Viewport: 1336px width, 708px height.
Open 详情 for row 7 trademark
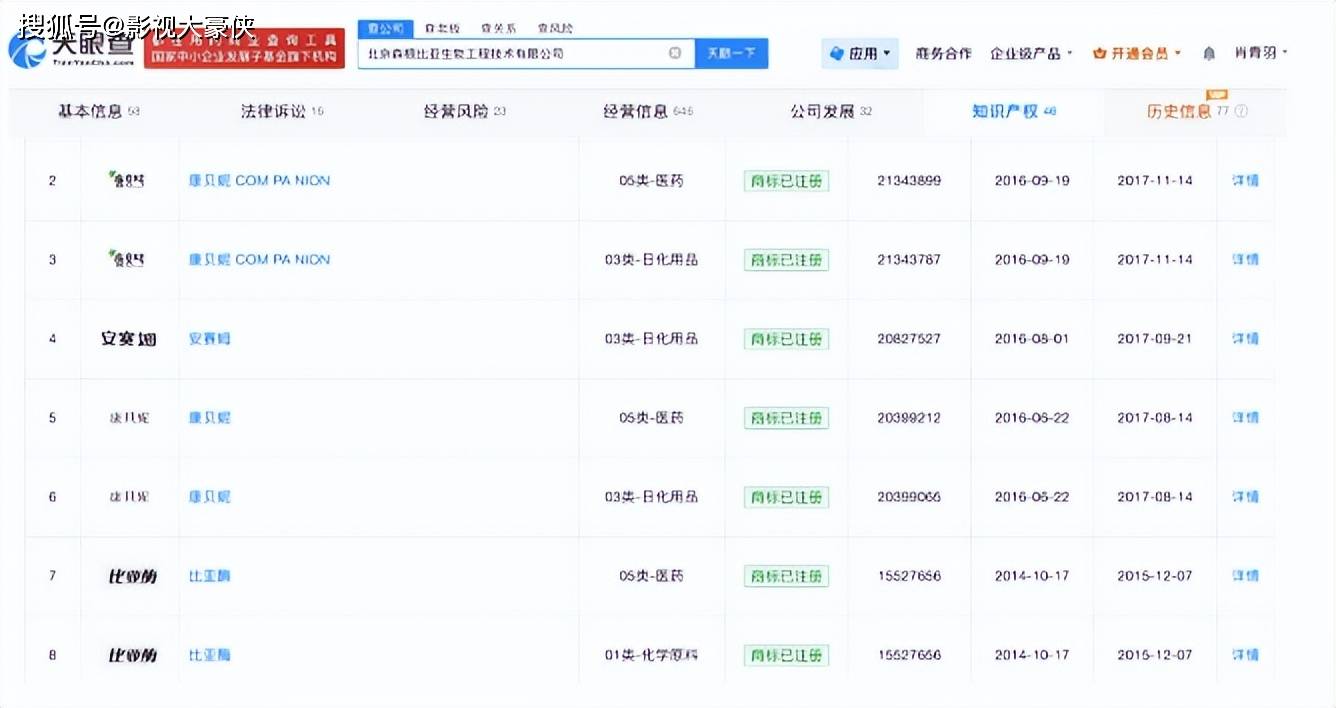click(x=1245, y=576)
